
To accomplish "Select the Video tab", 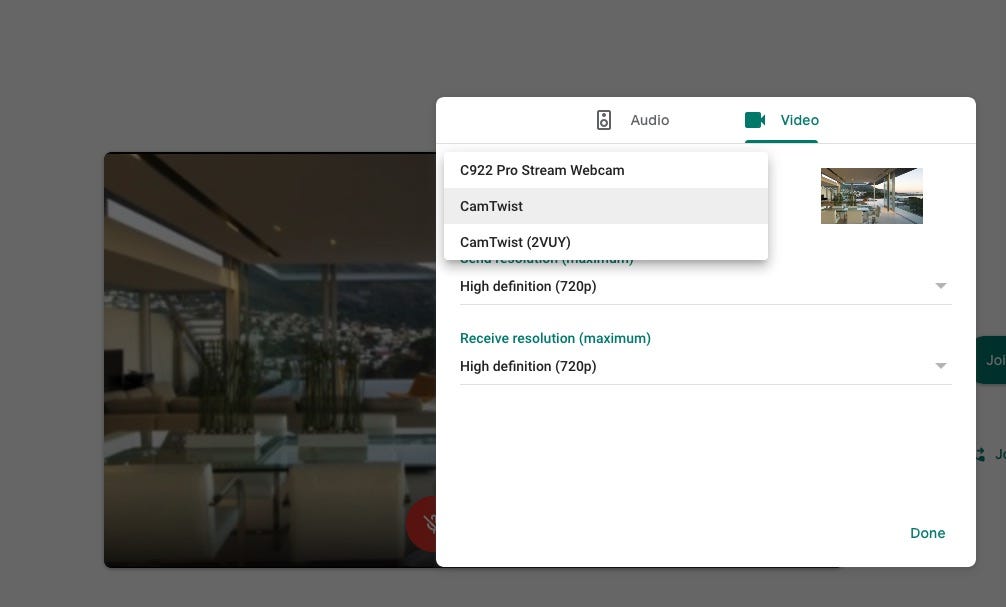I will 781,120.
